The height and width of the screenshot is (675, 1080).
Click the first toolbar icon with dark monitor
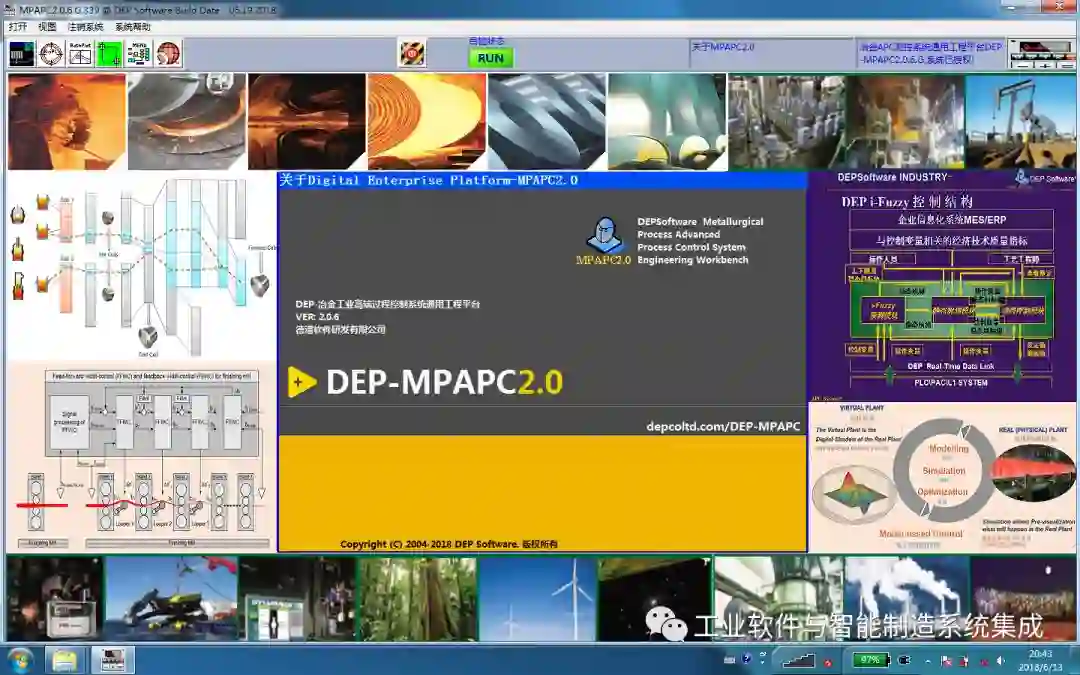[22, 54]
